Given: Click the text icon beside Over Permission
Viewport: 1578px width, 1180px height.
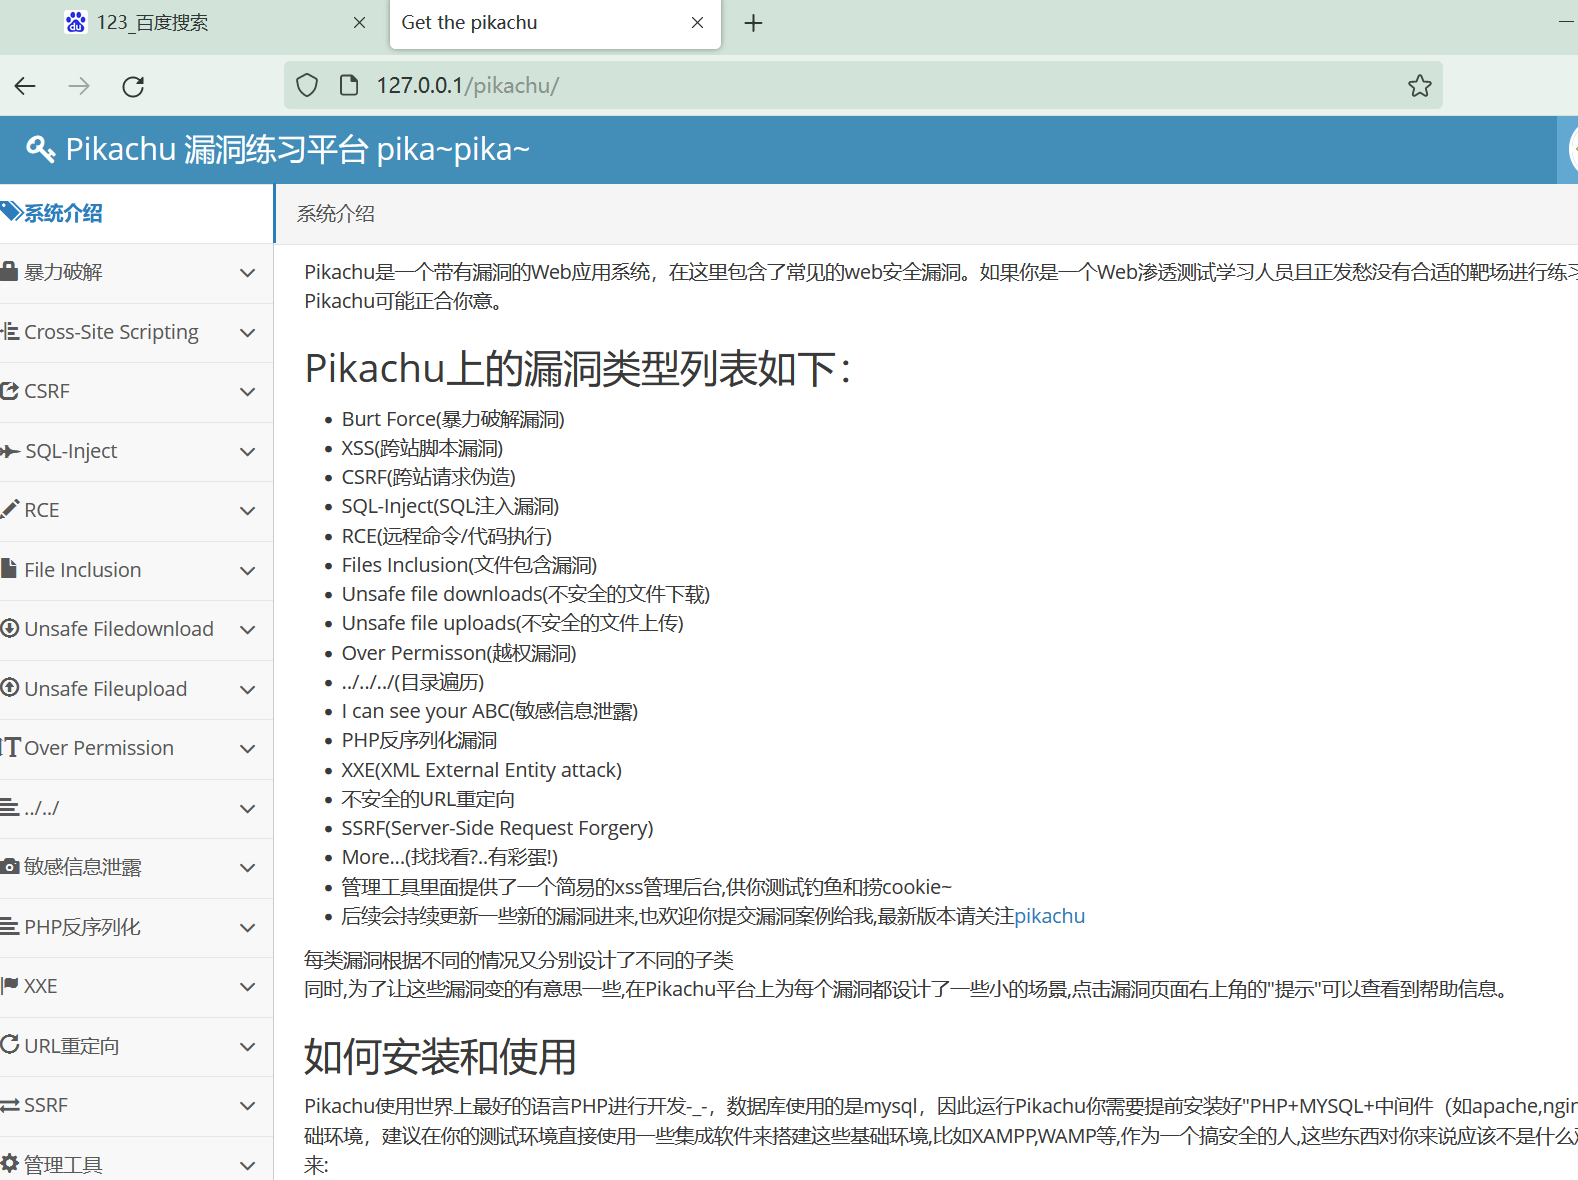Looking at the screenshot, I should point(10,747).
